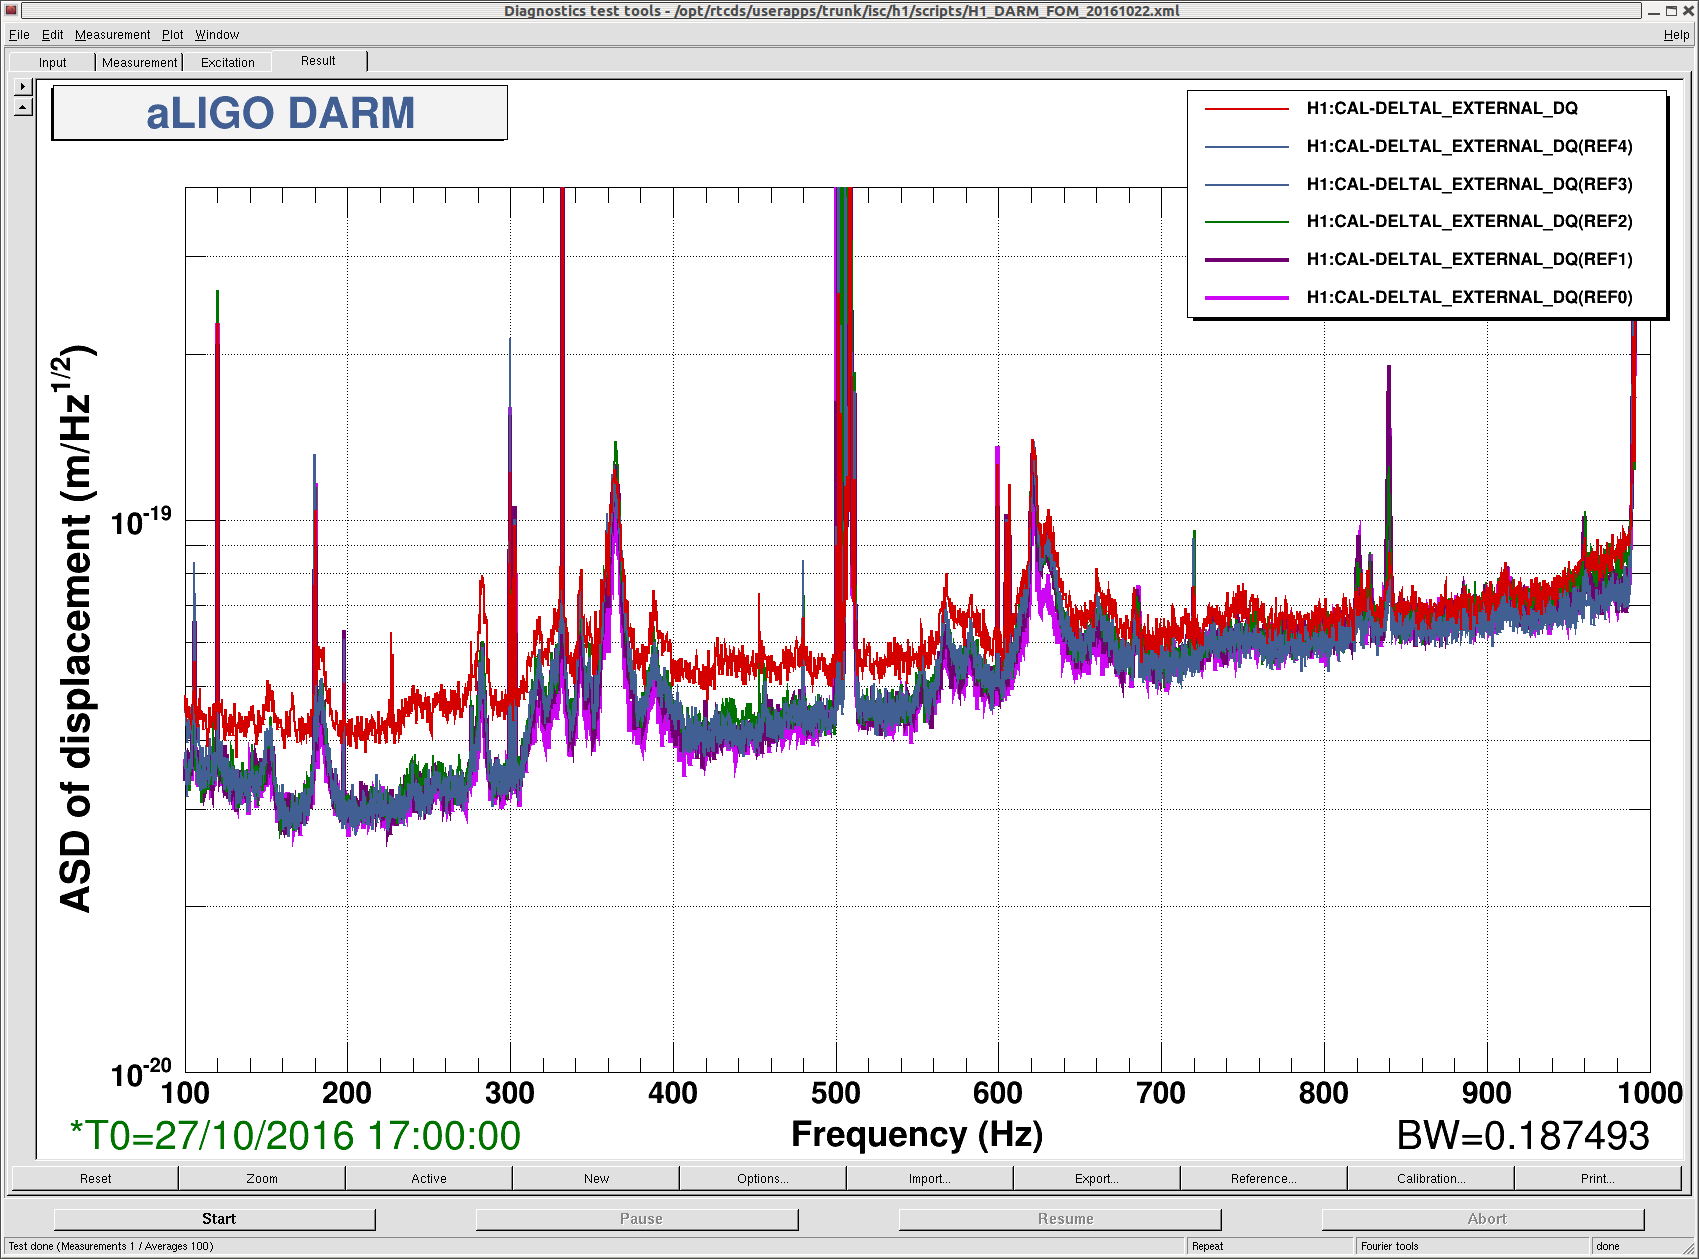Switch to the Measurement tab
The height and width of the screenshot is (1259, 1699).
pos(139,62)
